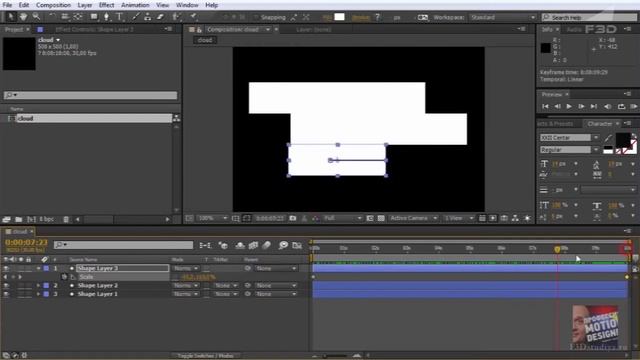Image resolution: width=640 pixels, height=360 pixels.
Task: Select the Type text tool
Action: (x=120, y=17)
